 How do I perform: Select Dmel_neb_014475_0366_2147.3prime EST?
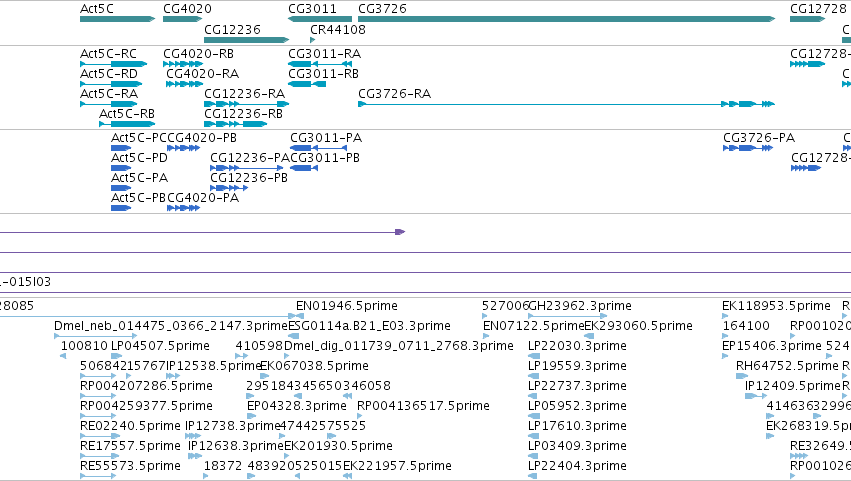point(170,326)
